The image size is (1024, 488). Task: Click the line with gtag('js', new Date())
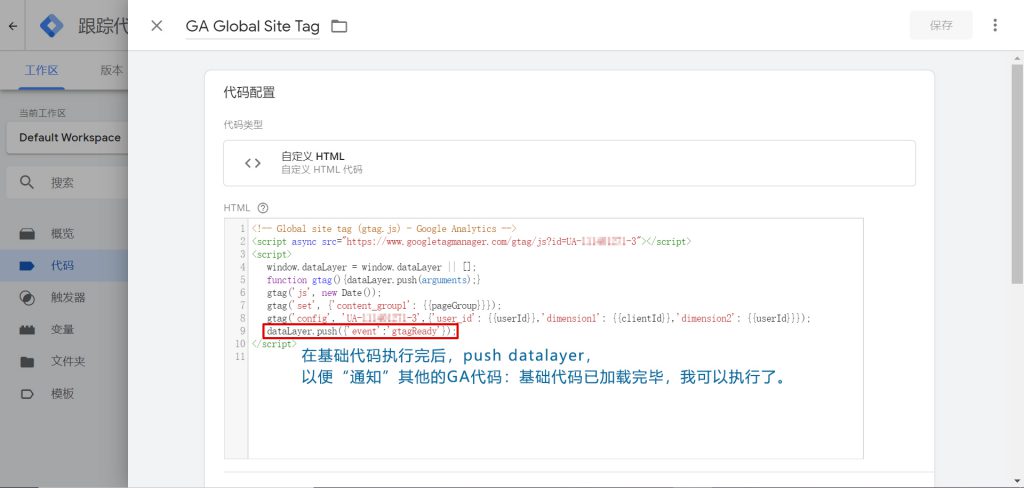click(323, 293)
